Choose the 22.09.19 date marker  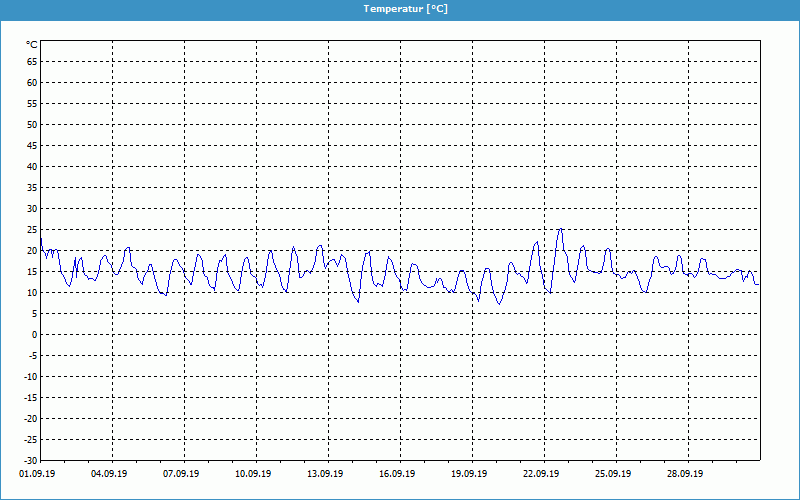(x=542, y=474)
